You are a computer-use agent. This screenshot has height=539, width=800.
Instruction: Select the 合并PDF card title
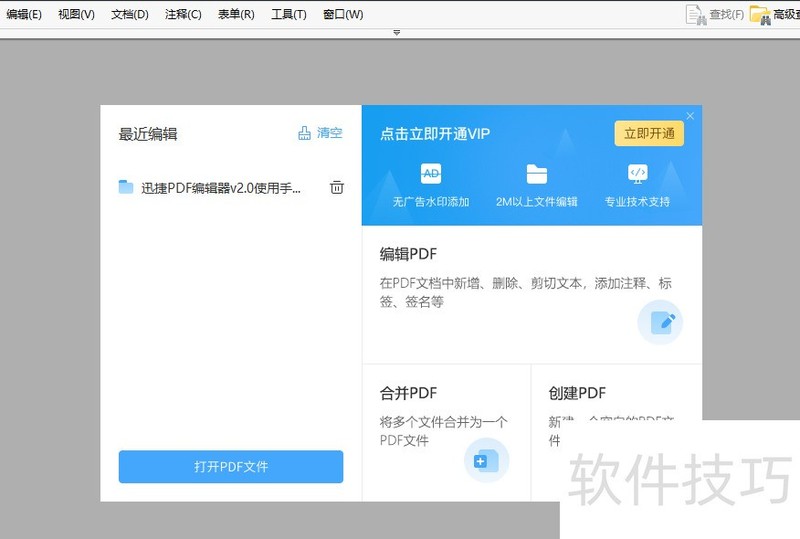(x=408, y=393)
